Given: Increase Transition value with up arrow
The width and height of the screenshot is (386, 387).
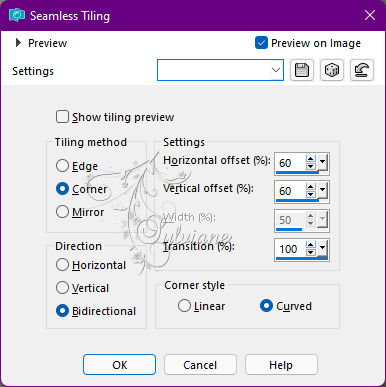Looking at the screenshot, I should 311,245.
